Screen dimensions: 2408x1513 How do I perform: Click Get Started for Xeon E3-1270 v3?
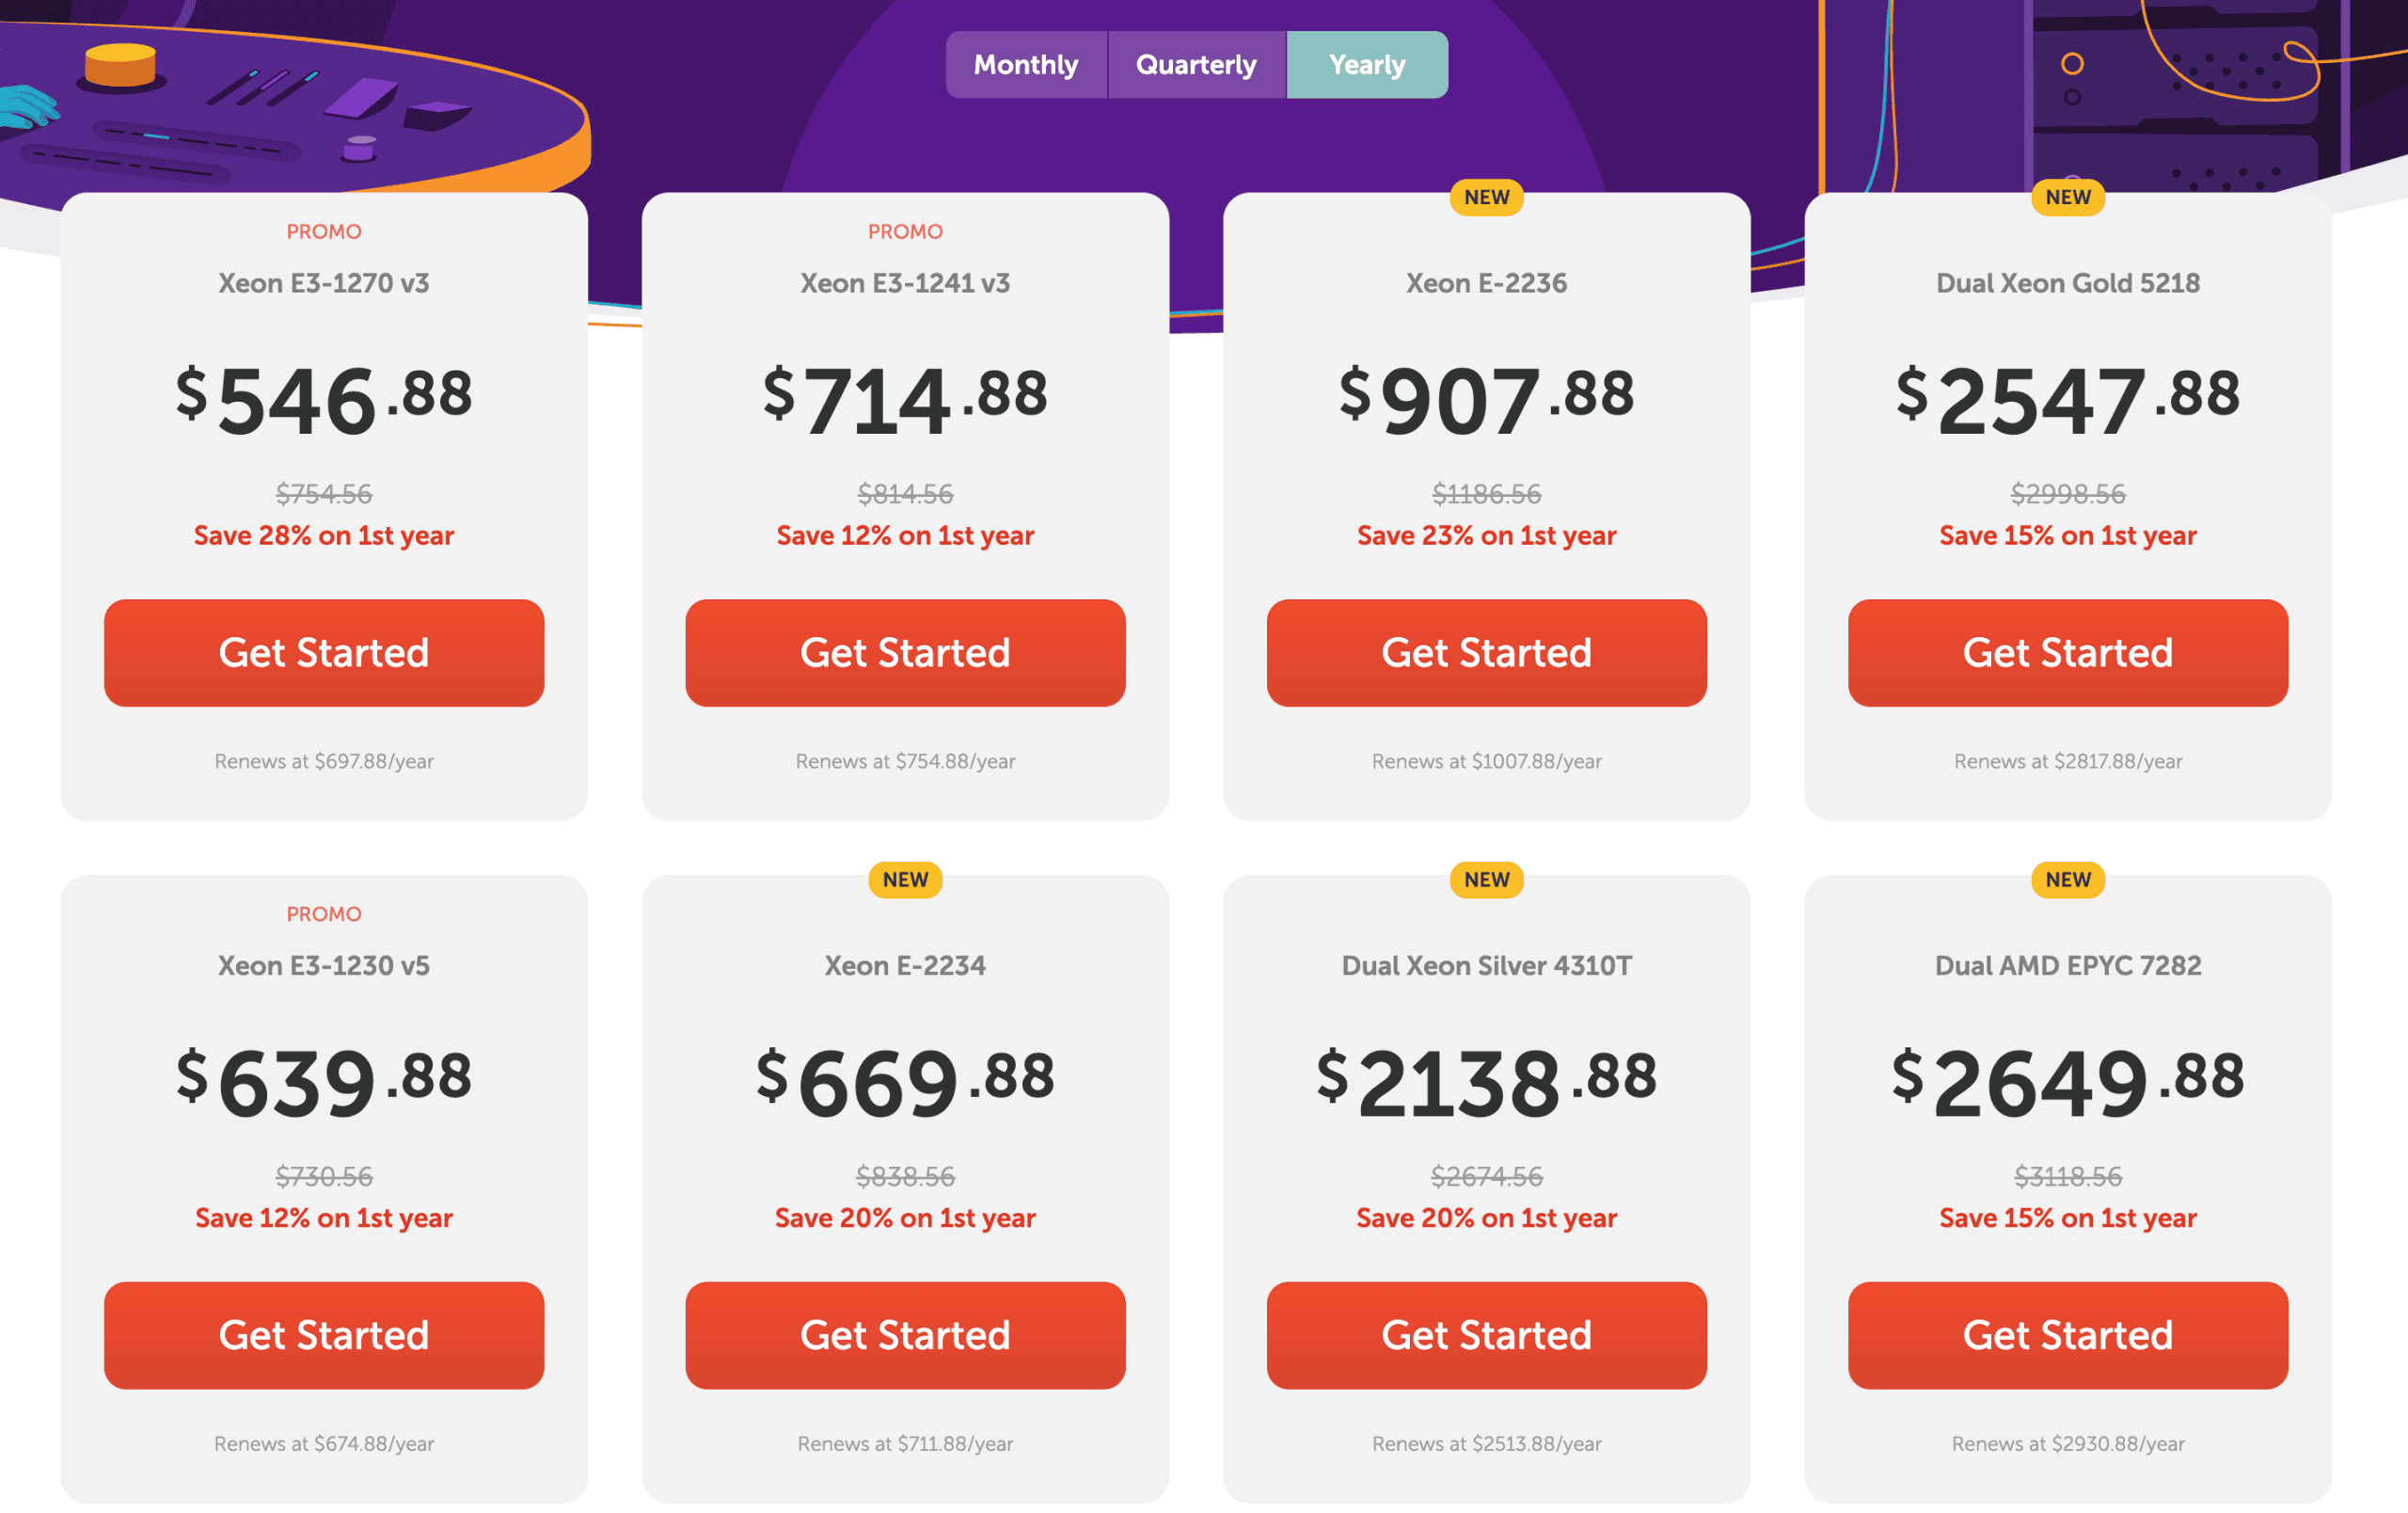coord(323,653)
